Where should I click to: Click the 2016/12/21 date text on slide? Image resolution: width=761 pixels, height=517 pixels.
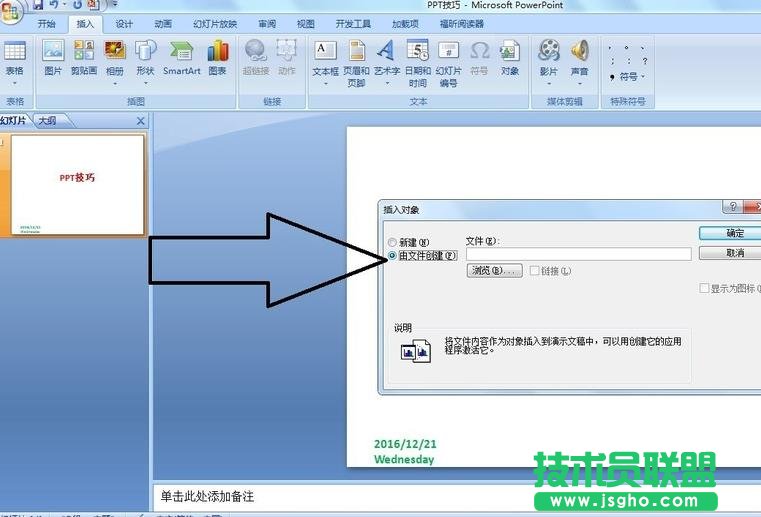pyautogui.click(x=405, y=444)
